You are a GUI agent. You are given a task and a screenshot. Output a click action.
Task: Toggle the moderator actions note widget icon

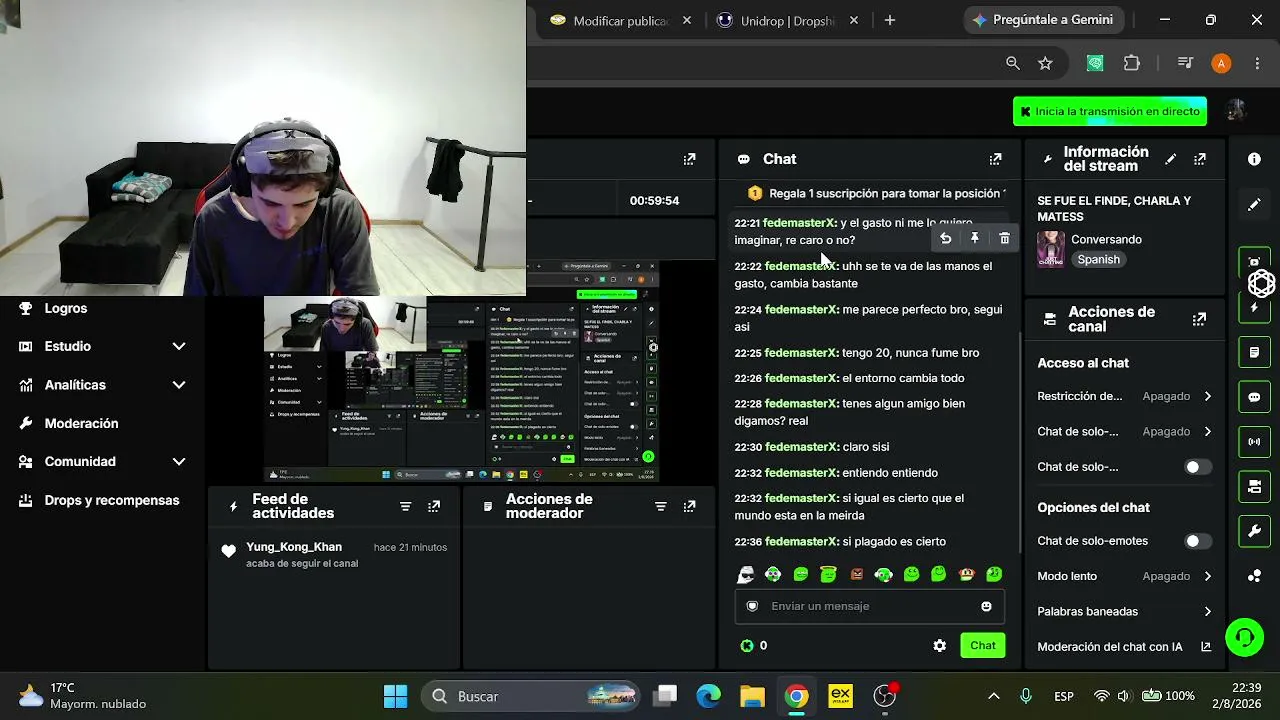pyautogui.click(x=1254, y=353)
